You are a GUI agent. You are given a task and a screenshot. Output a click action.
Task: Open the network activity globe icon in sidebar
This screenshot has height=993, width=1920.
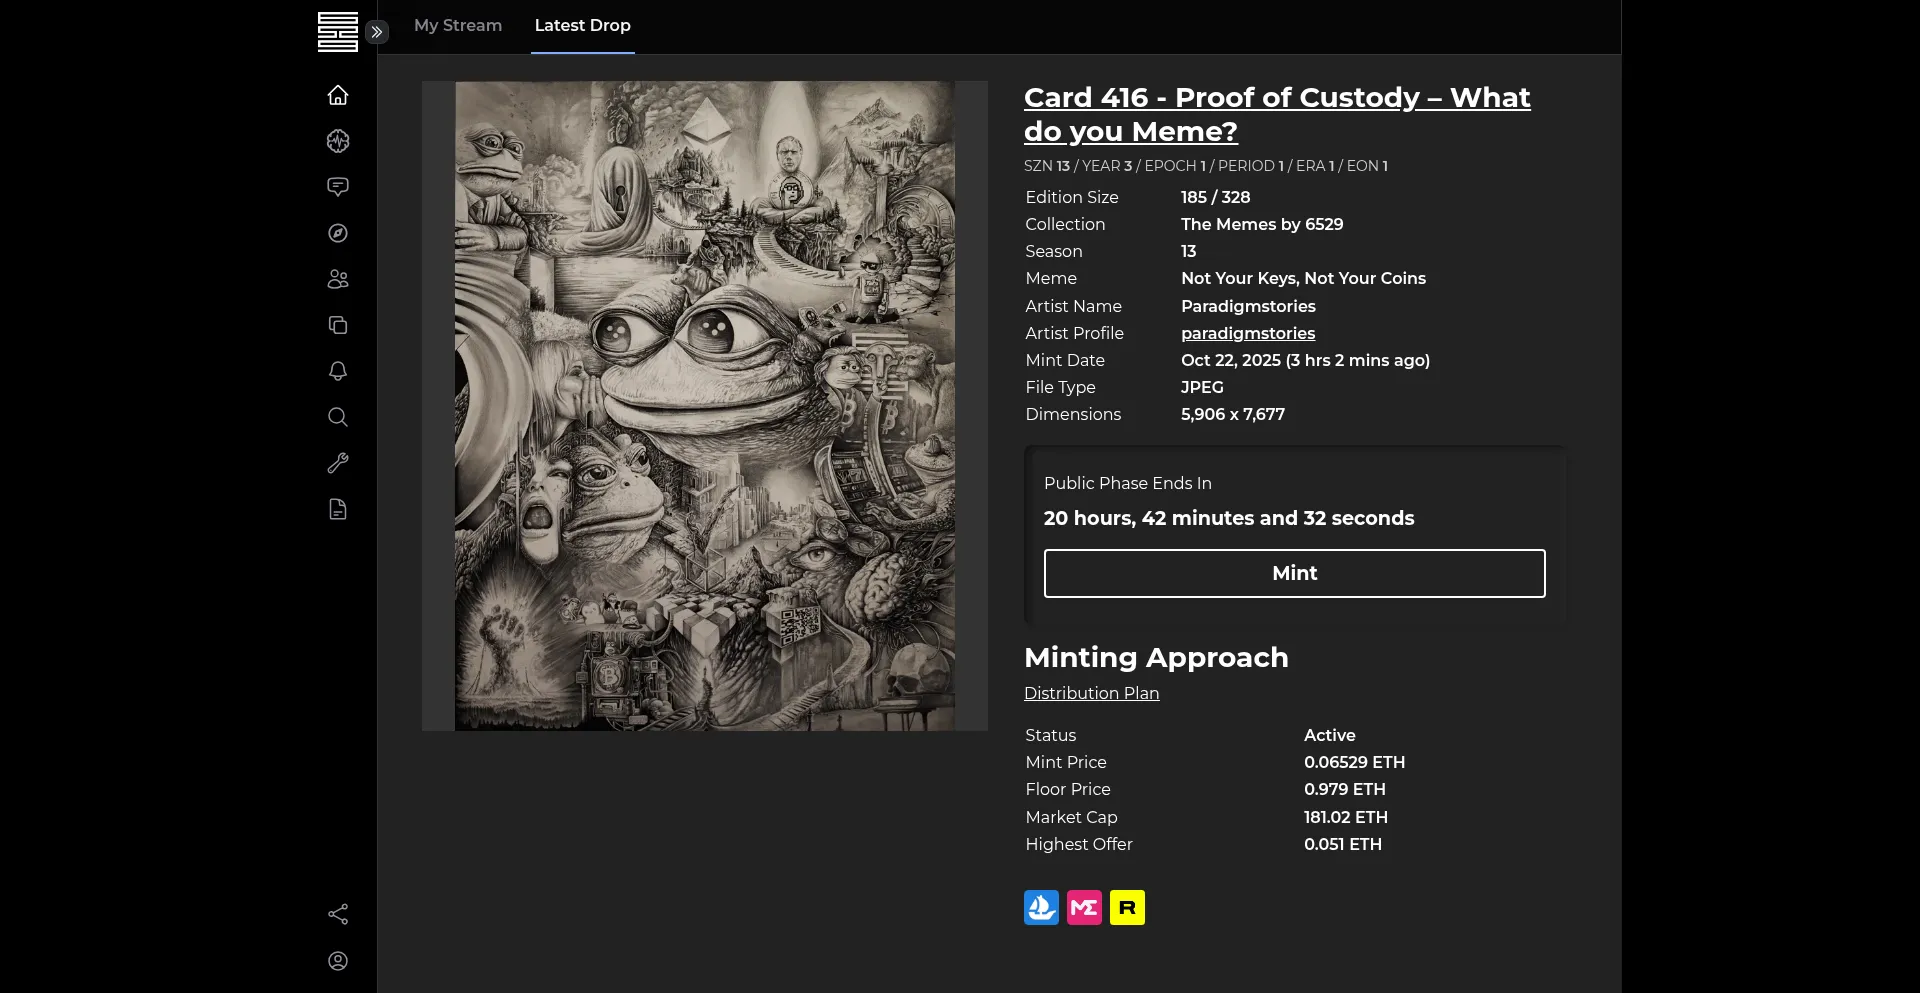[x=338, y=141]
